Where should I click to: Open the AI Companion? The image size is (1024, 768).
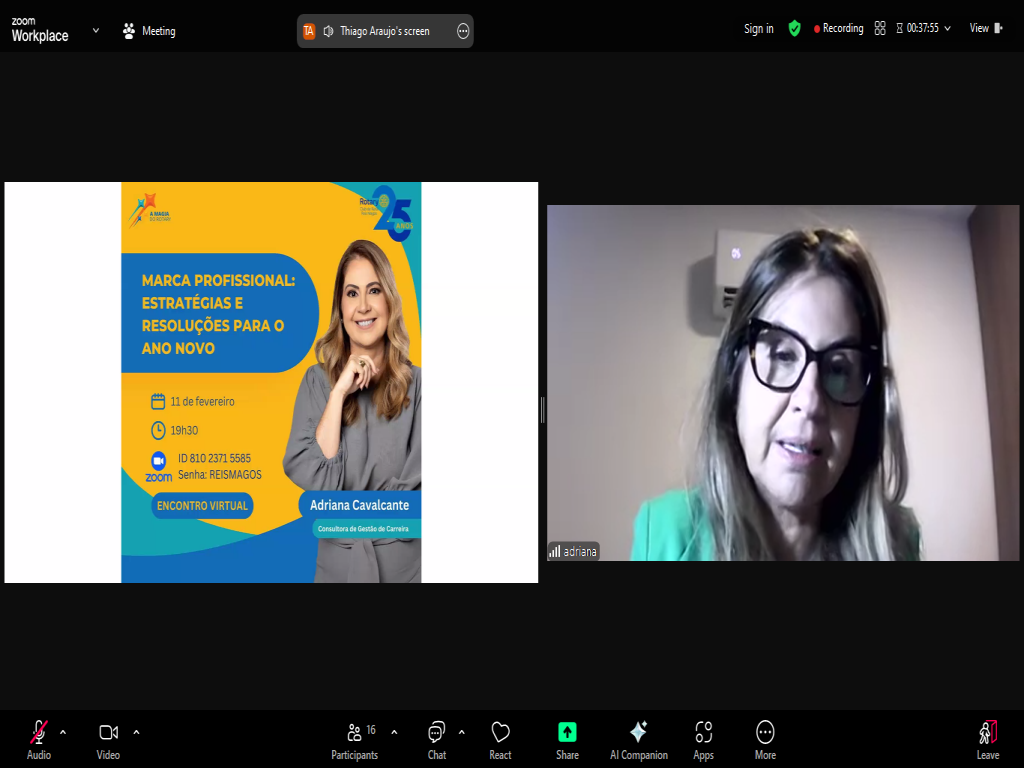(639, 739)
